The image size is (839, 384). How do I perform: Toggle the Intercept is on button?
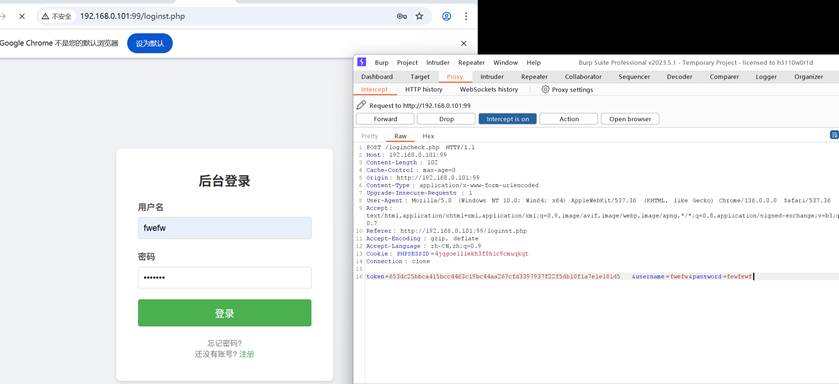tap(507, 119)
